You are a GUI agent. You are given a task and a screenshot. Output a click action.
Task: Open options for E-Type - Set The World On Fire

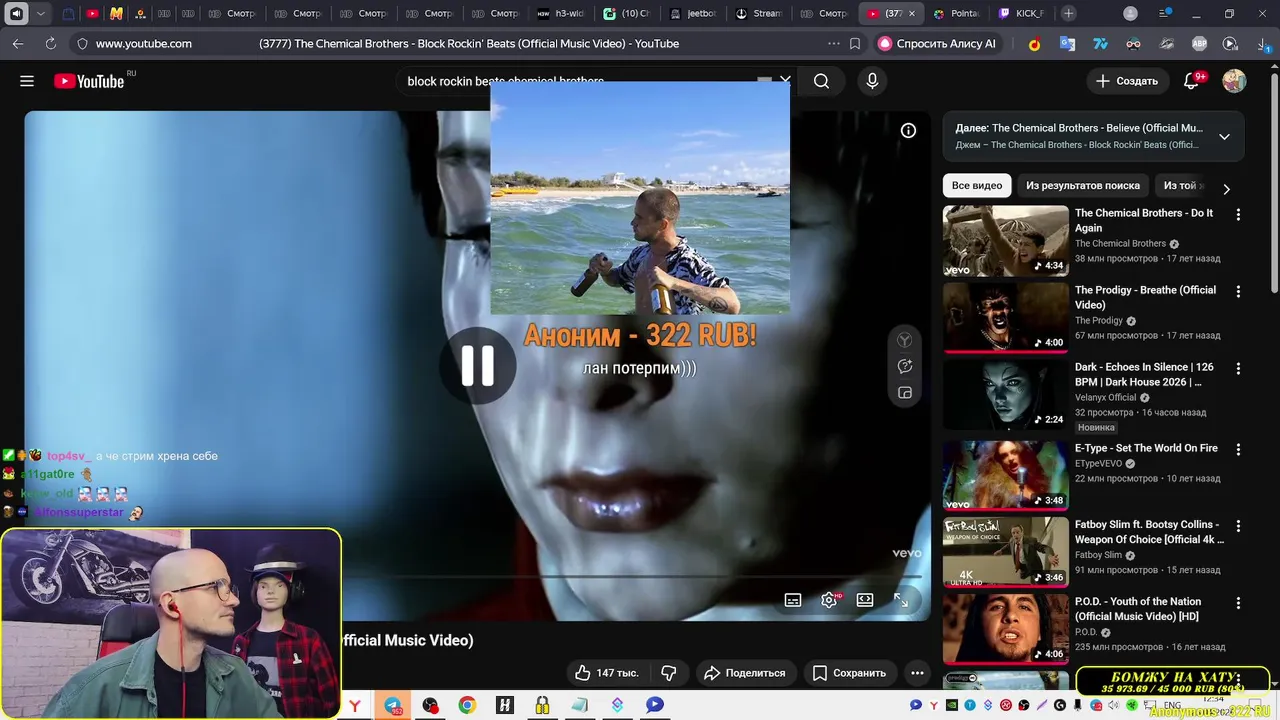tap(1238, 449)
